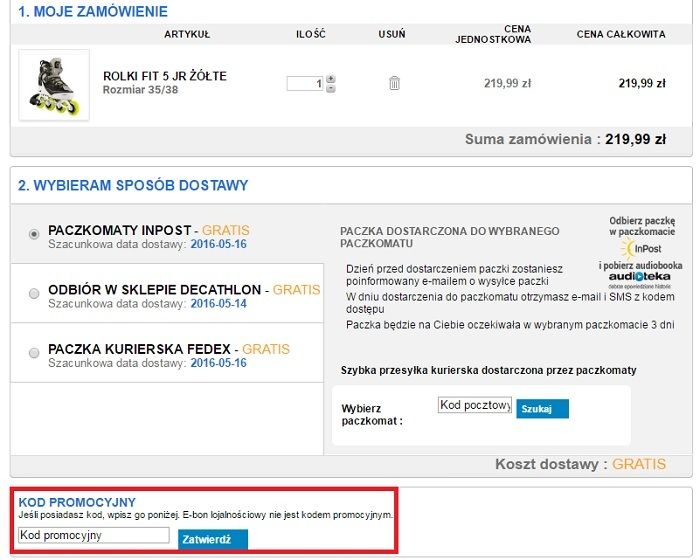Increase quantity with the plus stepper
700x560 pixels.
[330, 79]
